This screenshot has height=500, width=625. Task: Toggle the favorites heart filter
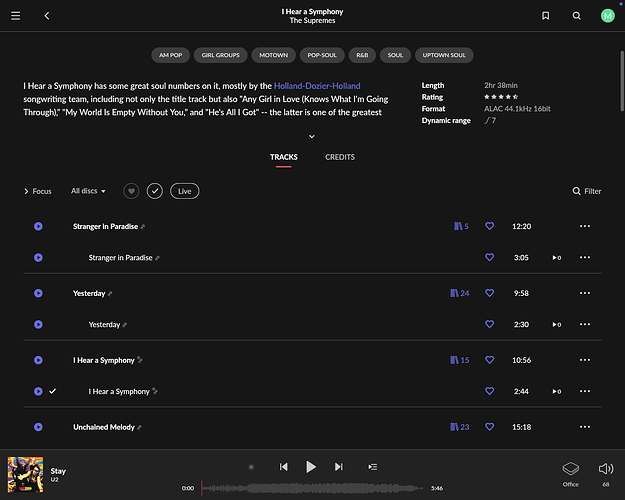click(131, 191)
